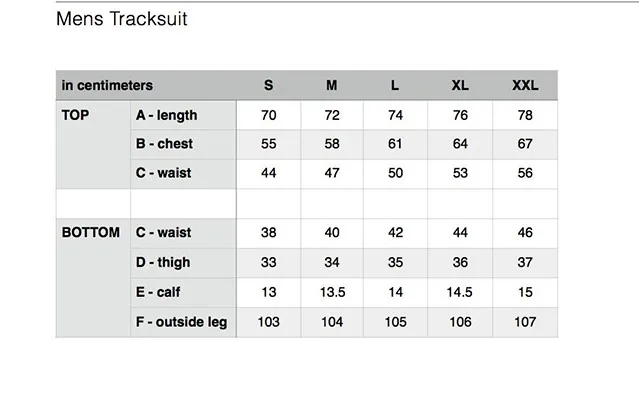639x410 pixels.
Task: Select the outside leg value 107 for XXL
Action: pyautogui.click(x=525, y=322)
